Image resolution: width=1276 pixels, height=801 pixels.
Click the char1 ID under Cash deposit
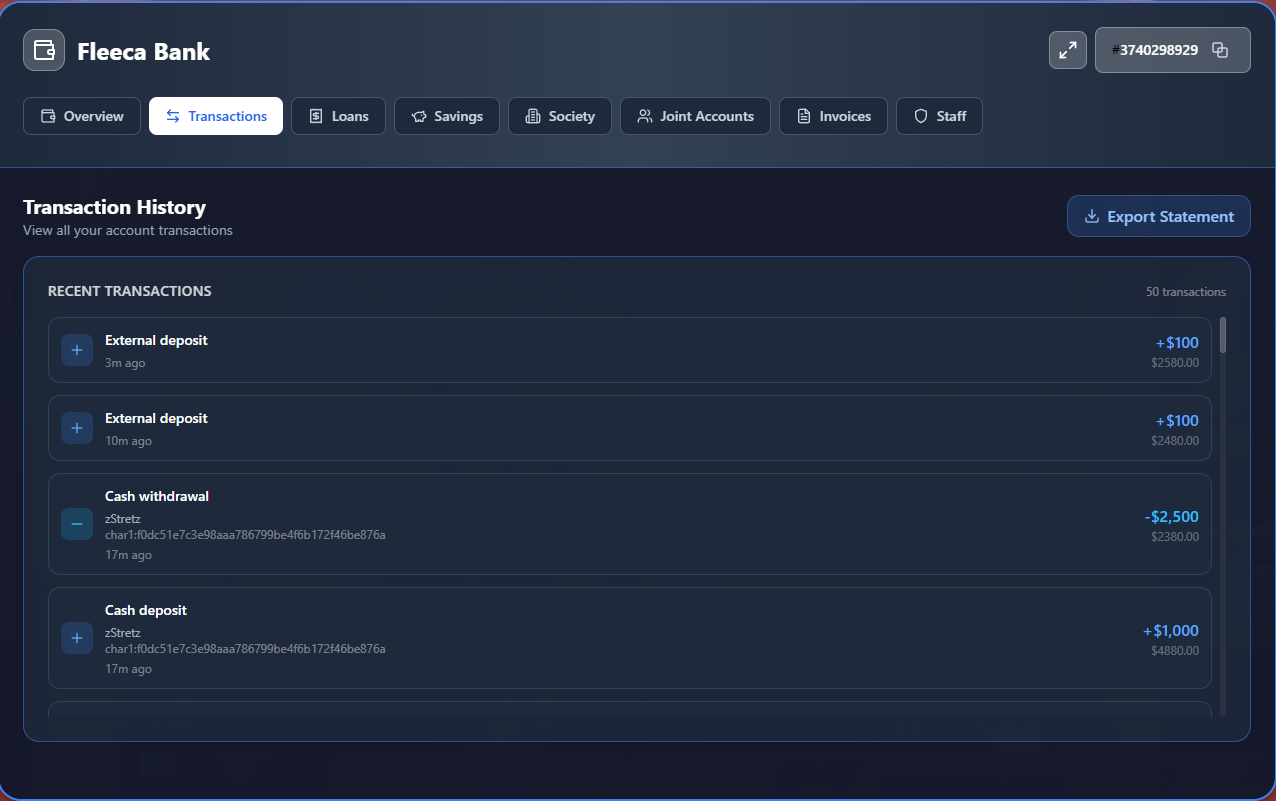[245, 649]
